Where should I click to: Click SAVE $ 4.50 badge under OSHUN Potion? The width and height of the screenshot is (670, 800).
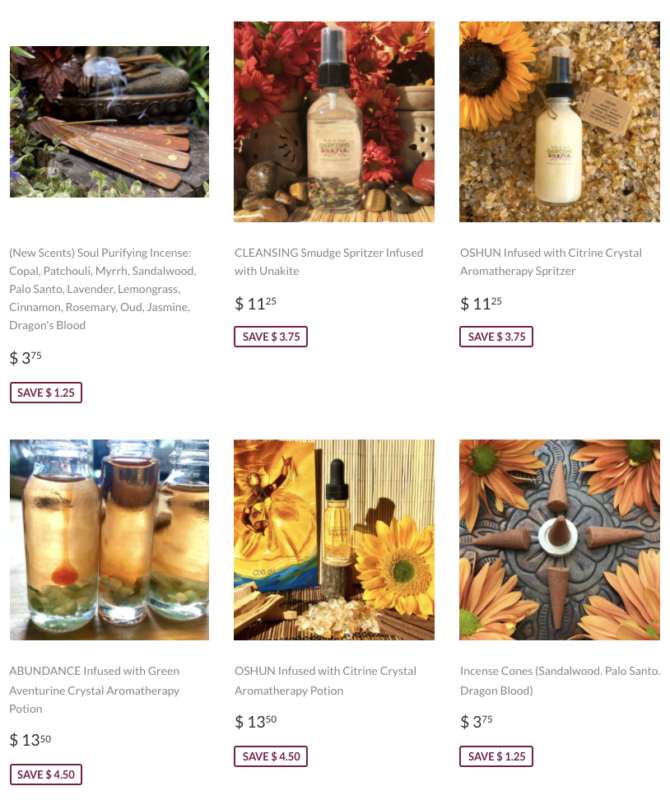click(x=271, y=756)
